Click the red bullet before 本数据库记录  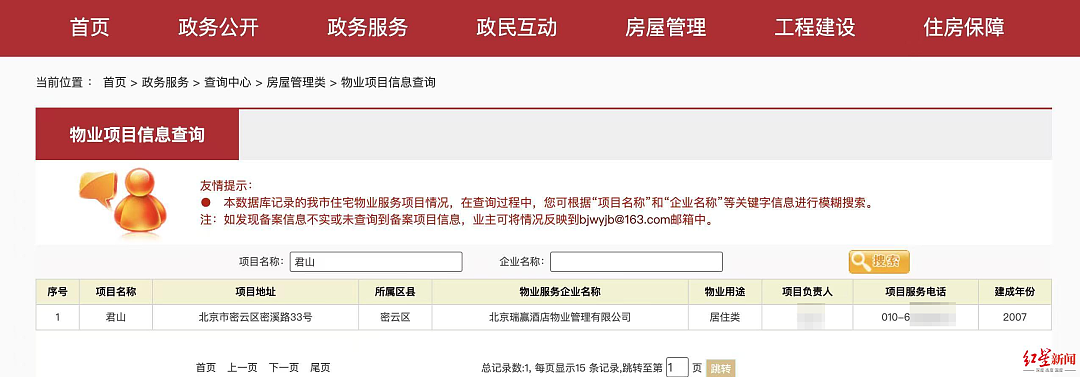pos(205,203)
